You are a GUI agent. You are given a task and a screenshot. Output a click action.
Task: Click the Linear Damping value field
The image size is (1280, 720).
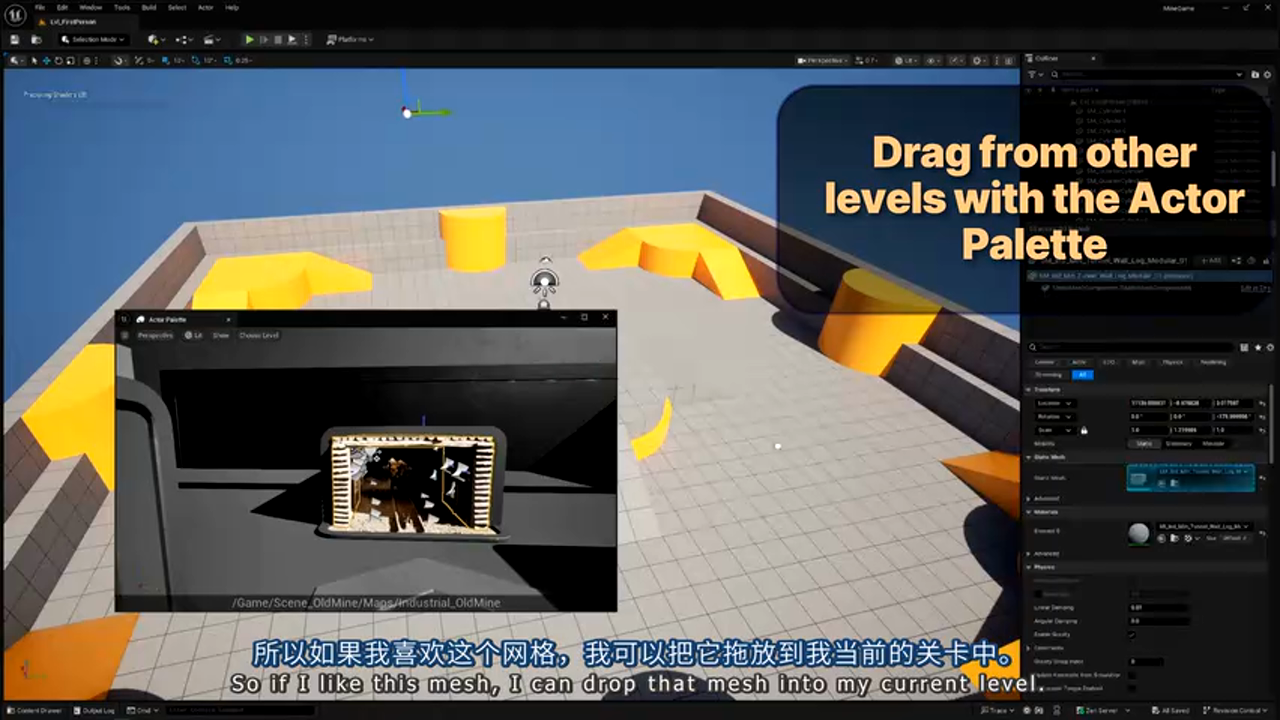click(x=1158, y=607)
